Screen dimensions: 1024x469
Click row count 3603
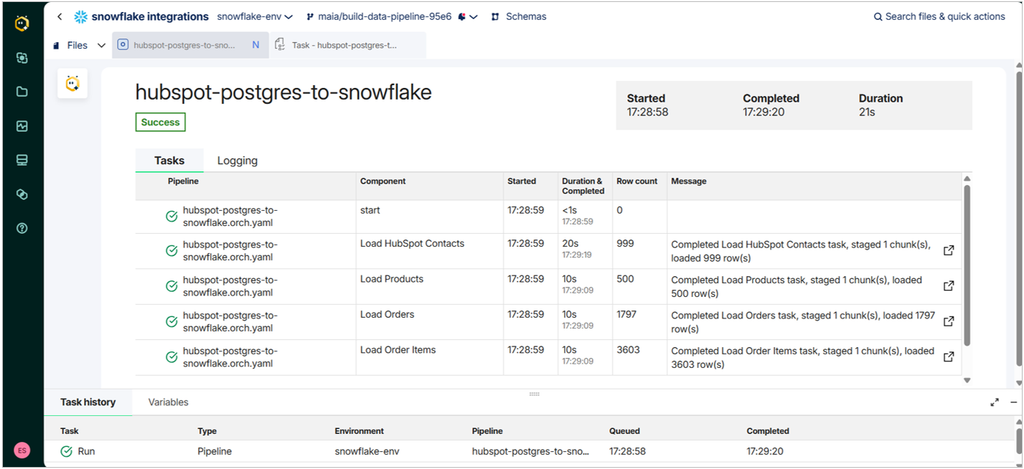[628, 350]
